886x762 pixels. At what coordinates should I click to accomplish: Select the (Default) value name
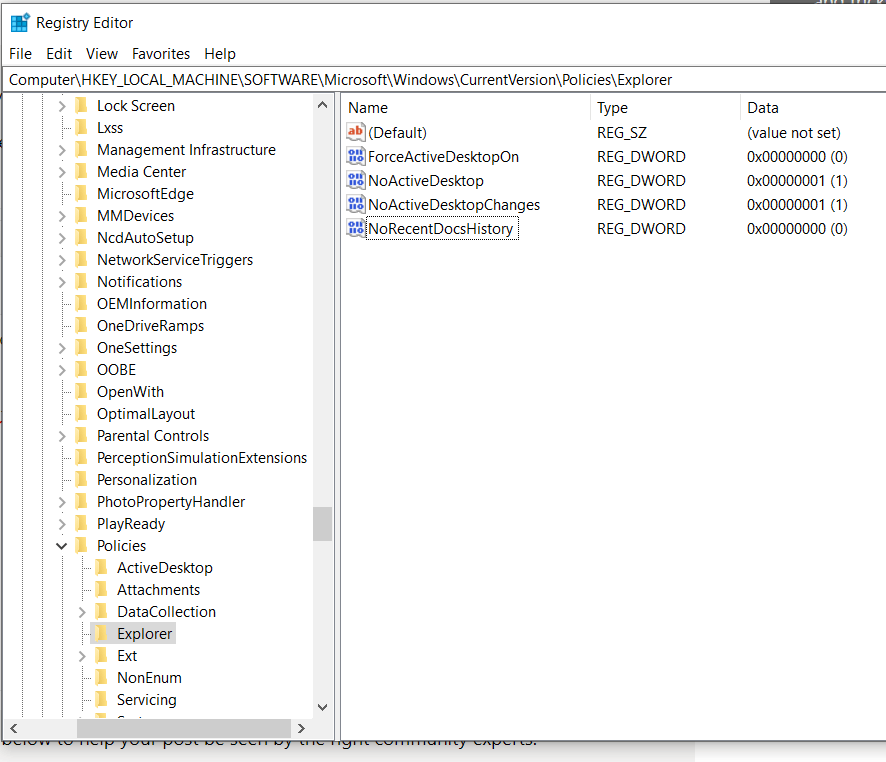[x=398, y=133]
